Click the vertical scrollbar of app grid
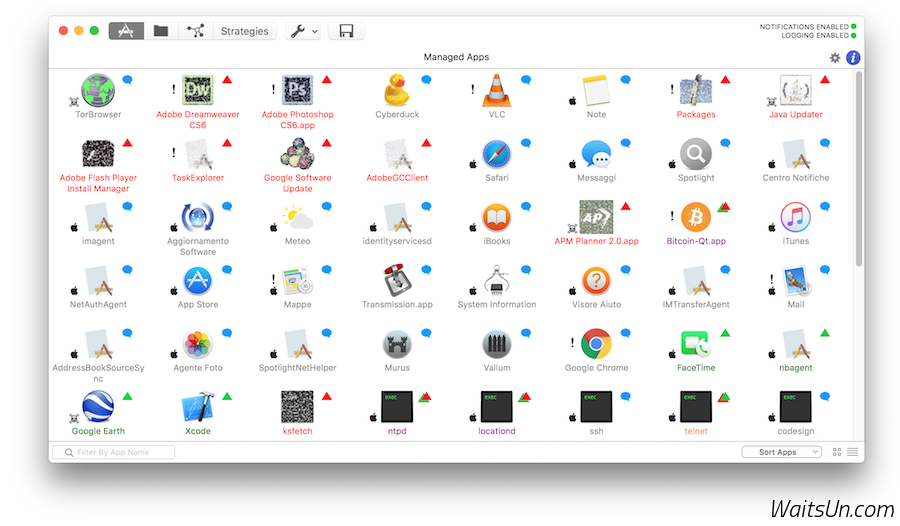The image size is (900, 526). pos(858,170)
